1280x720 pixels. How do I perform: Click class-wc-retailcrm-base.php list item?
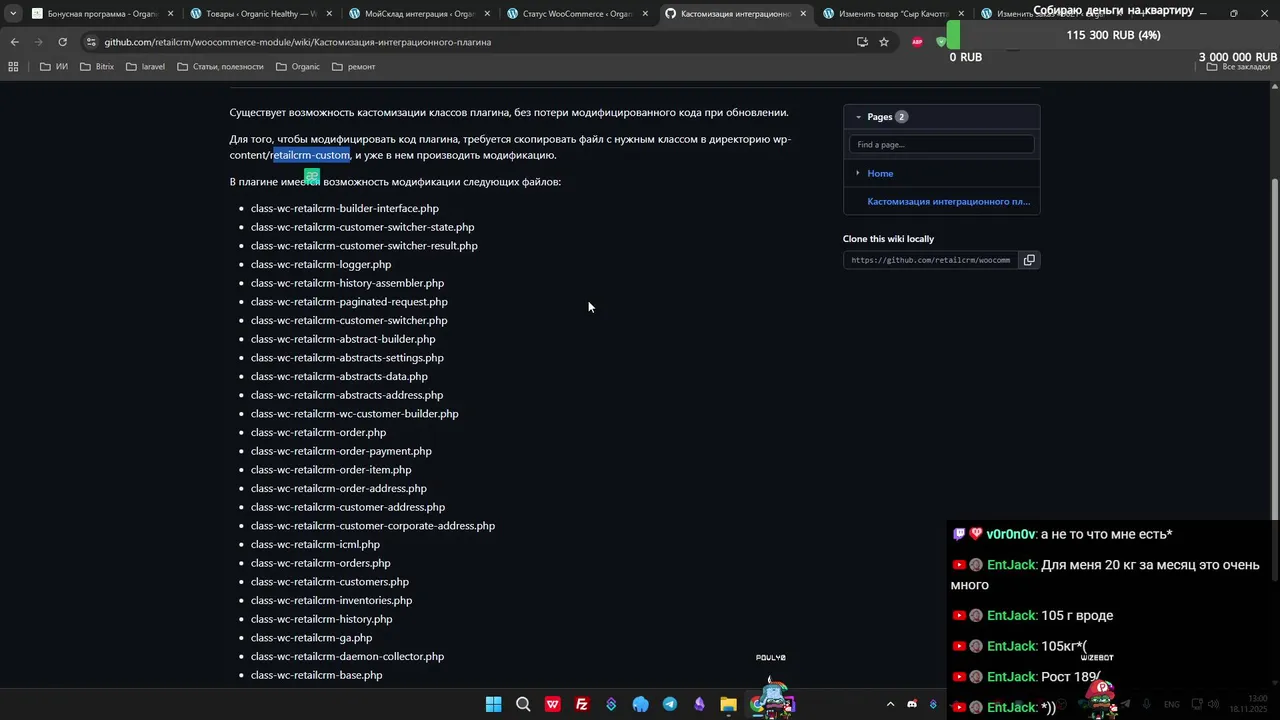click(316, 676)
